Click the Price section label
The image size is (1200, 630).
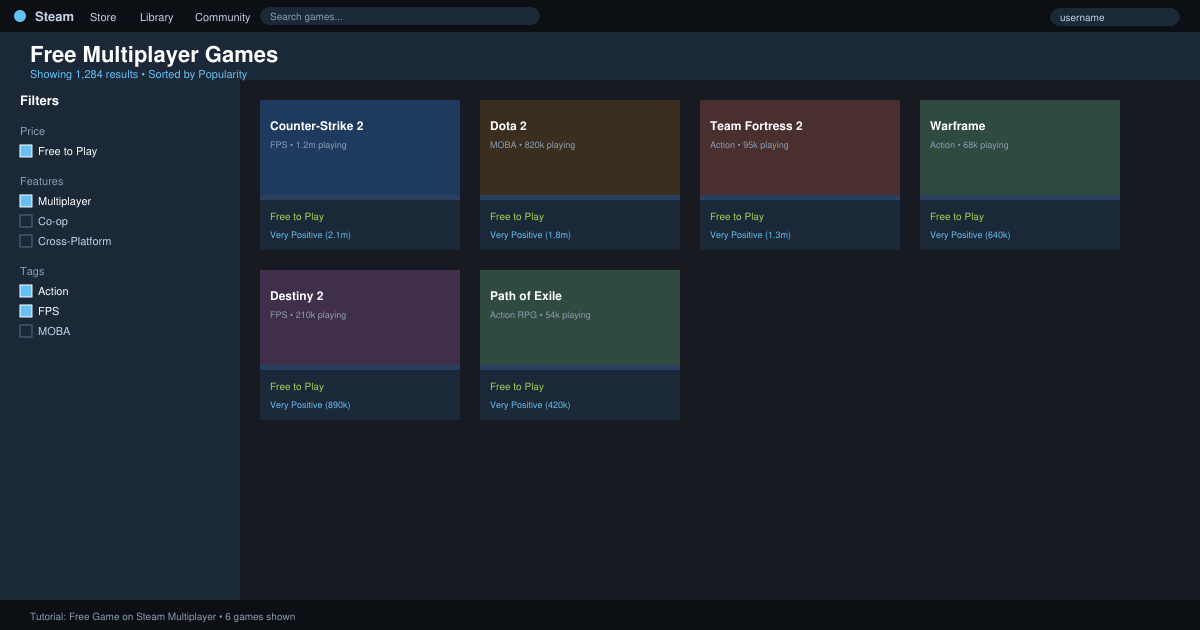[x=32, y=131]
